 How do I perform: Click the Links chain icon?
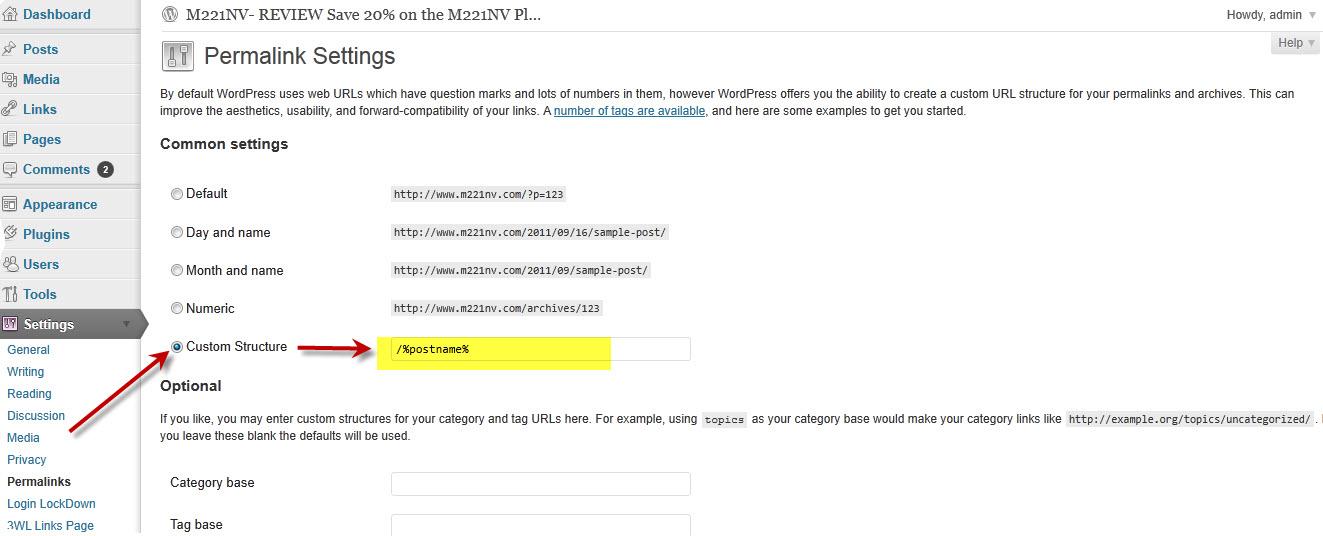coord(10,109)
